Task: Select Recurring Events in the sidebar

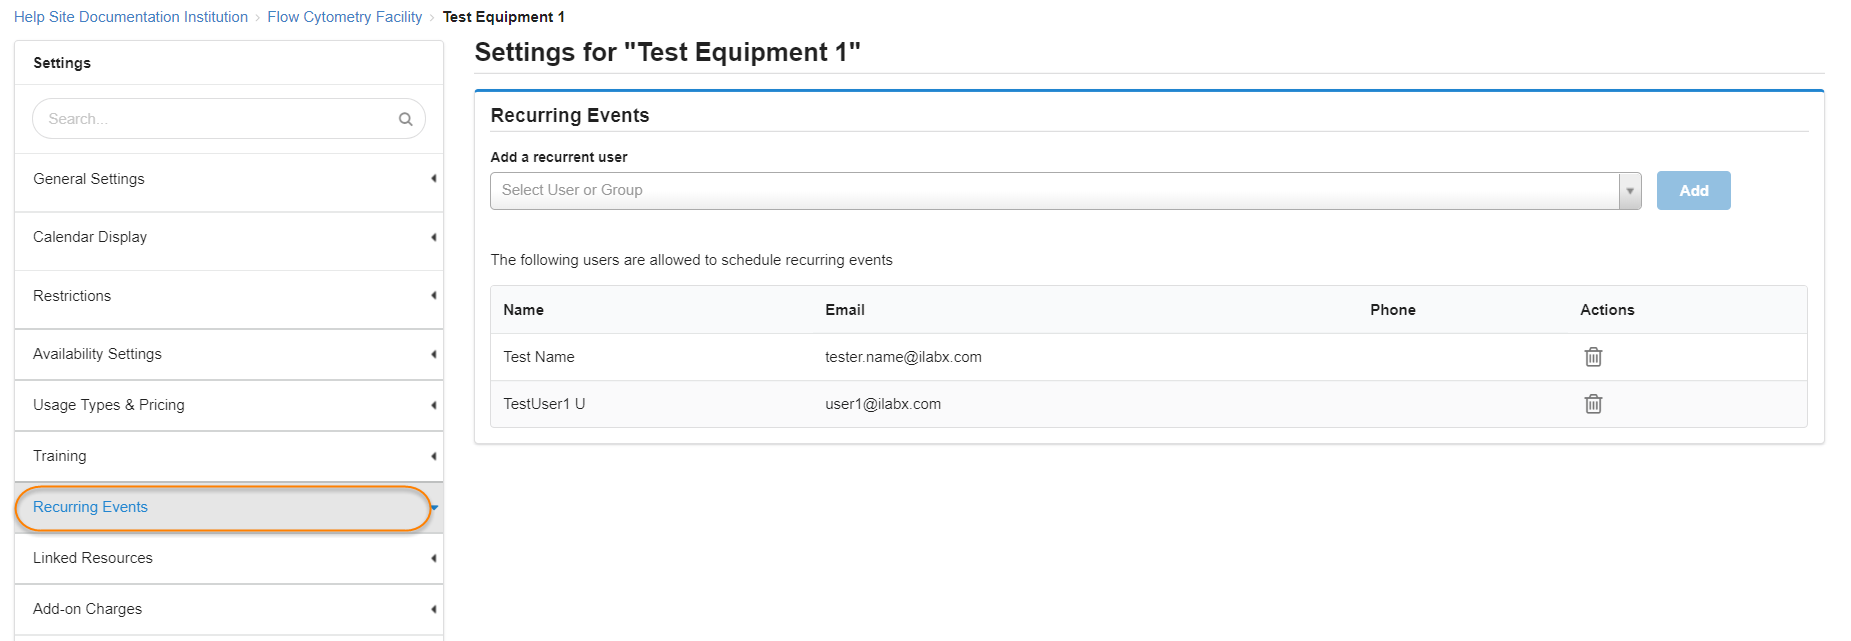Action: point(90,507)
